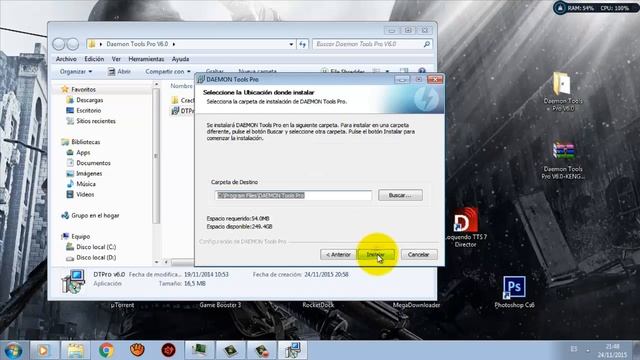Screen dimensions: 640x360
Task: Expand the Compartir con dropdown
Action: [168, 71]
